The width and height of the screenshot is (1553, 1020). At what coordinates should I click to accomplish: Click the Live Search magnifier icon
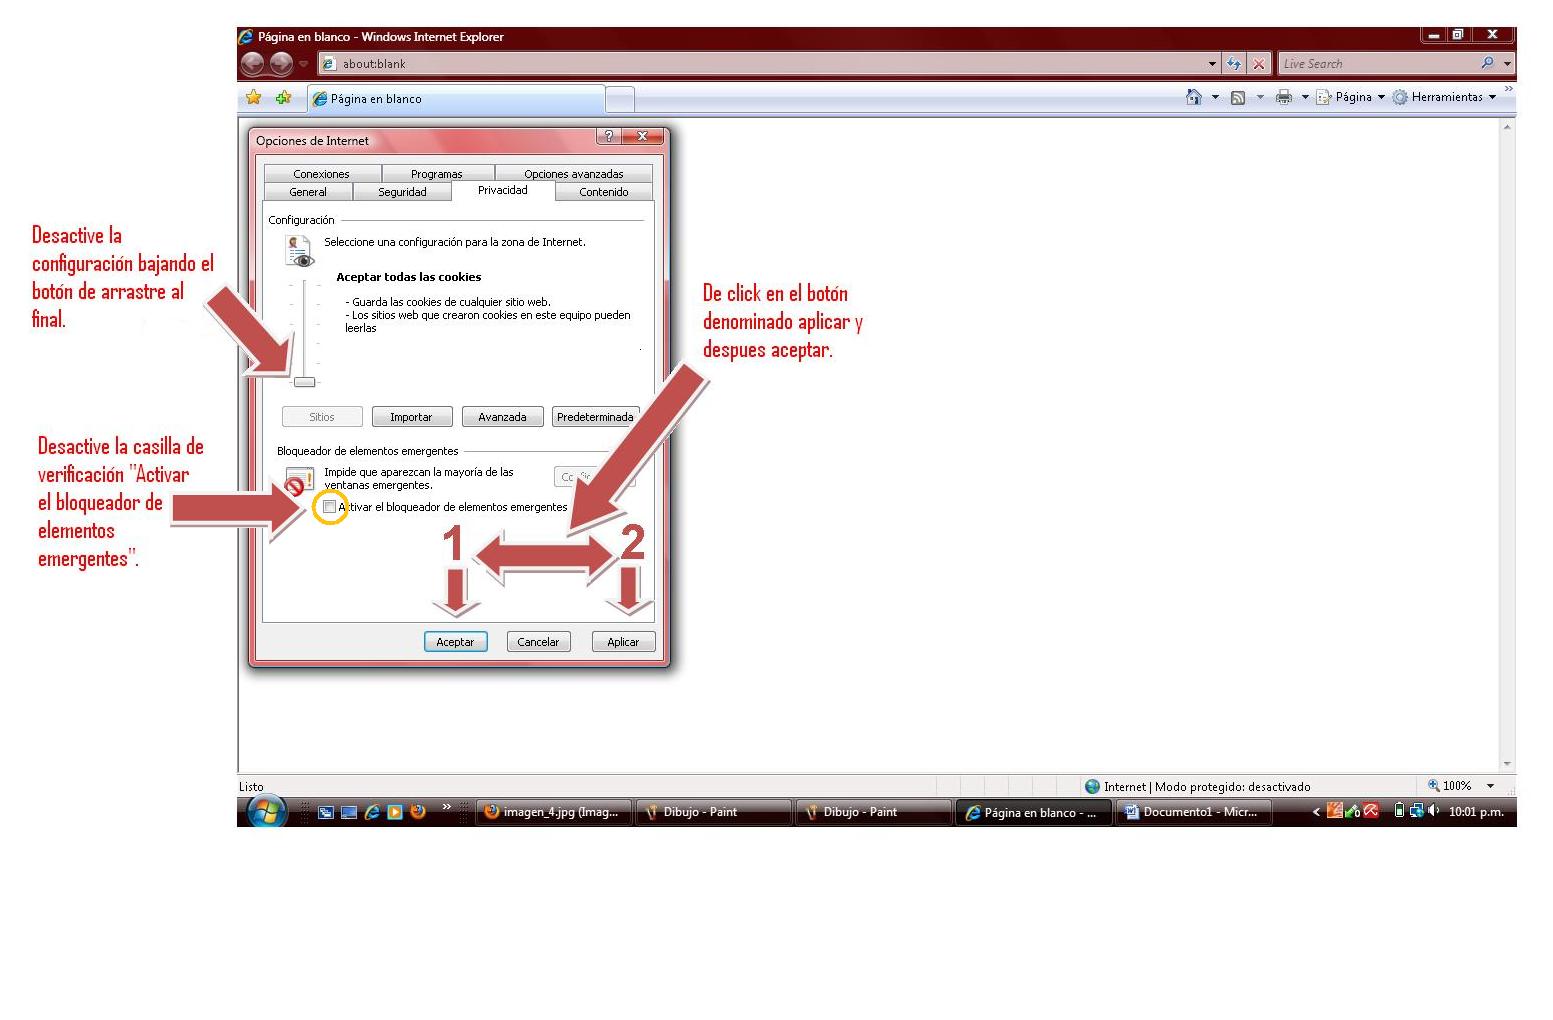click(x=1488, y=63)
